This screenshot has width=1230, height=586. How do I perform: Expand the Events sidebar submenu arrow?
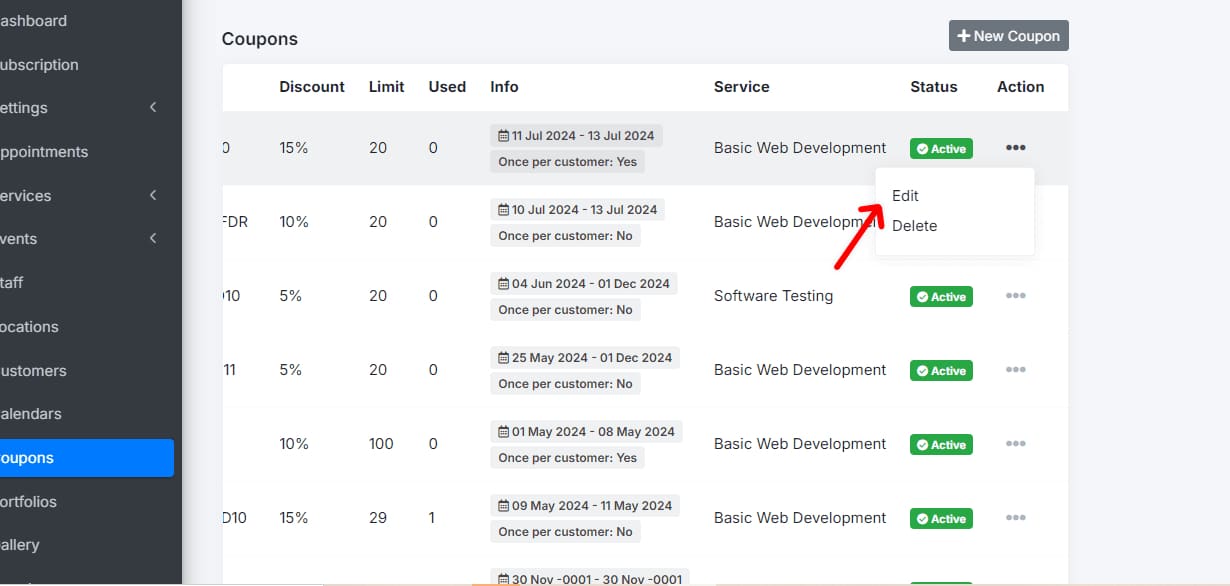[x=153, y=239]
